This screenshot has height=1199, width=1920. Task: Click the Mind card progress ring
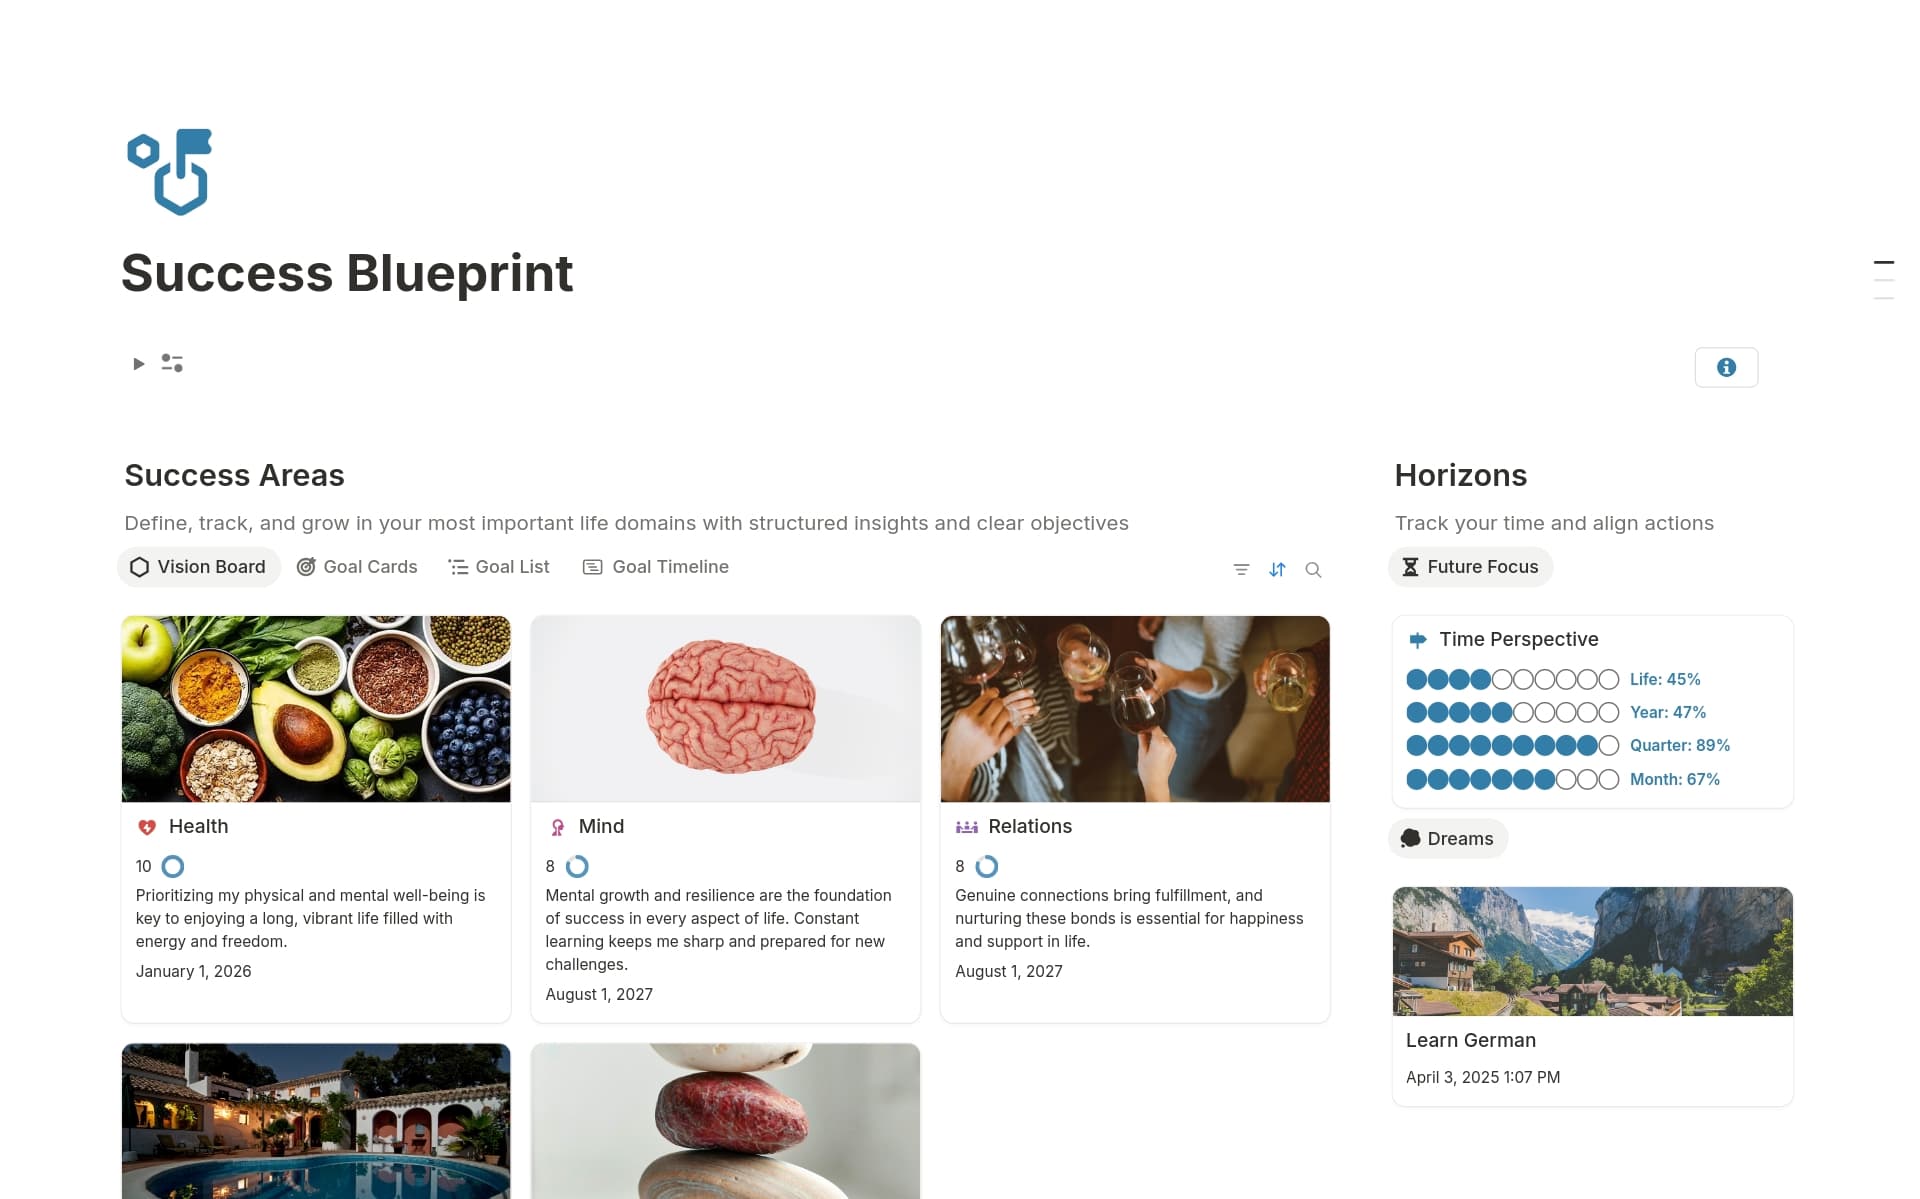(578, 866)
